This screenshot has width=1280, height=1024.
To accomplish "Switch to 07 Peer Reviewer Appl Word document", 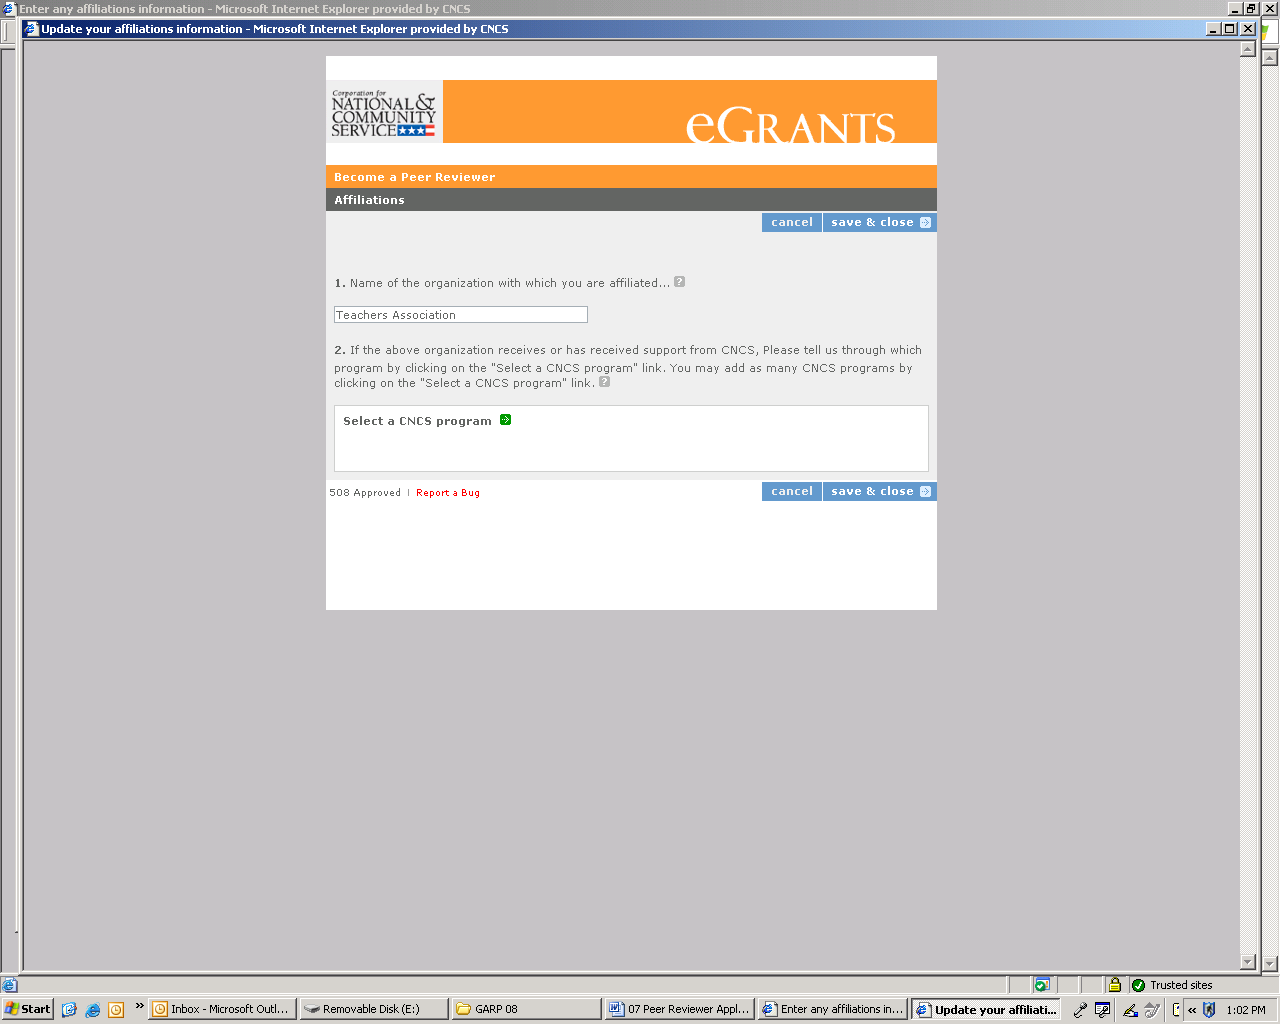I will tap(679, 1009).
